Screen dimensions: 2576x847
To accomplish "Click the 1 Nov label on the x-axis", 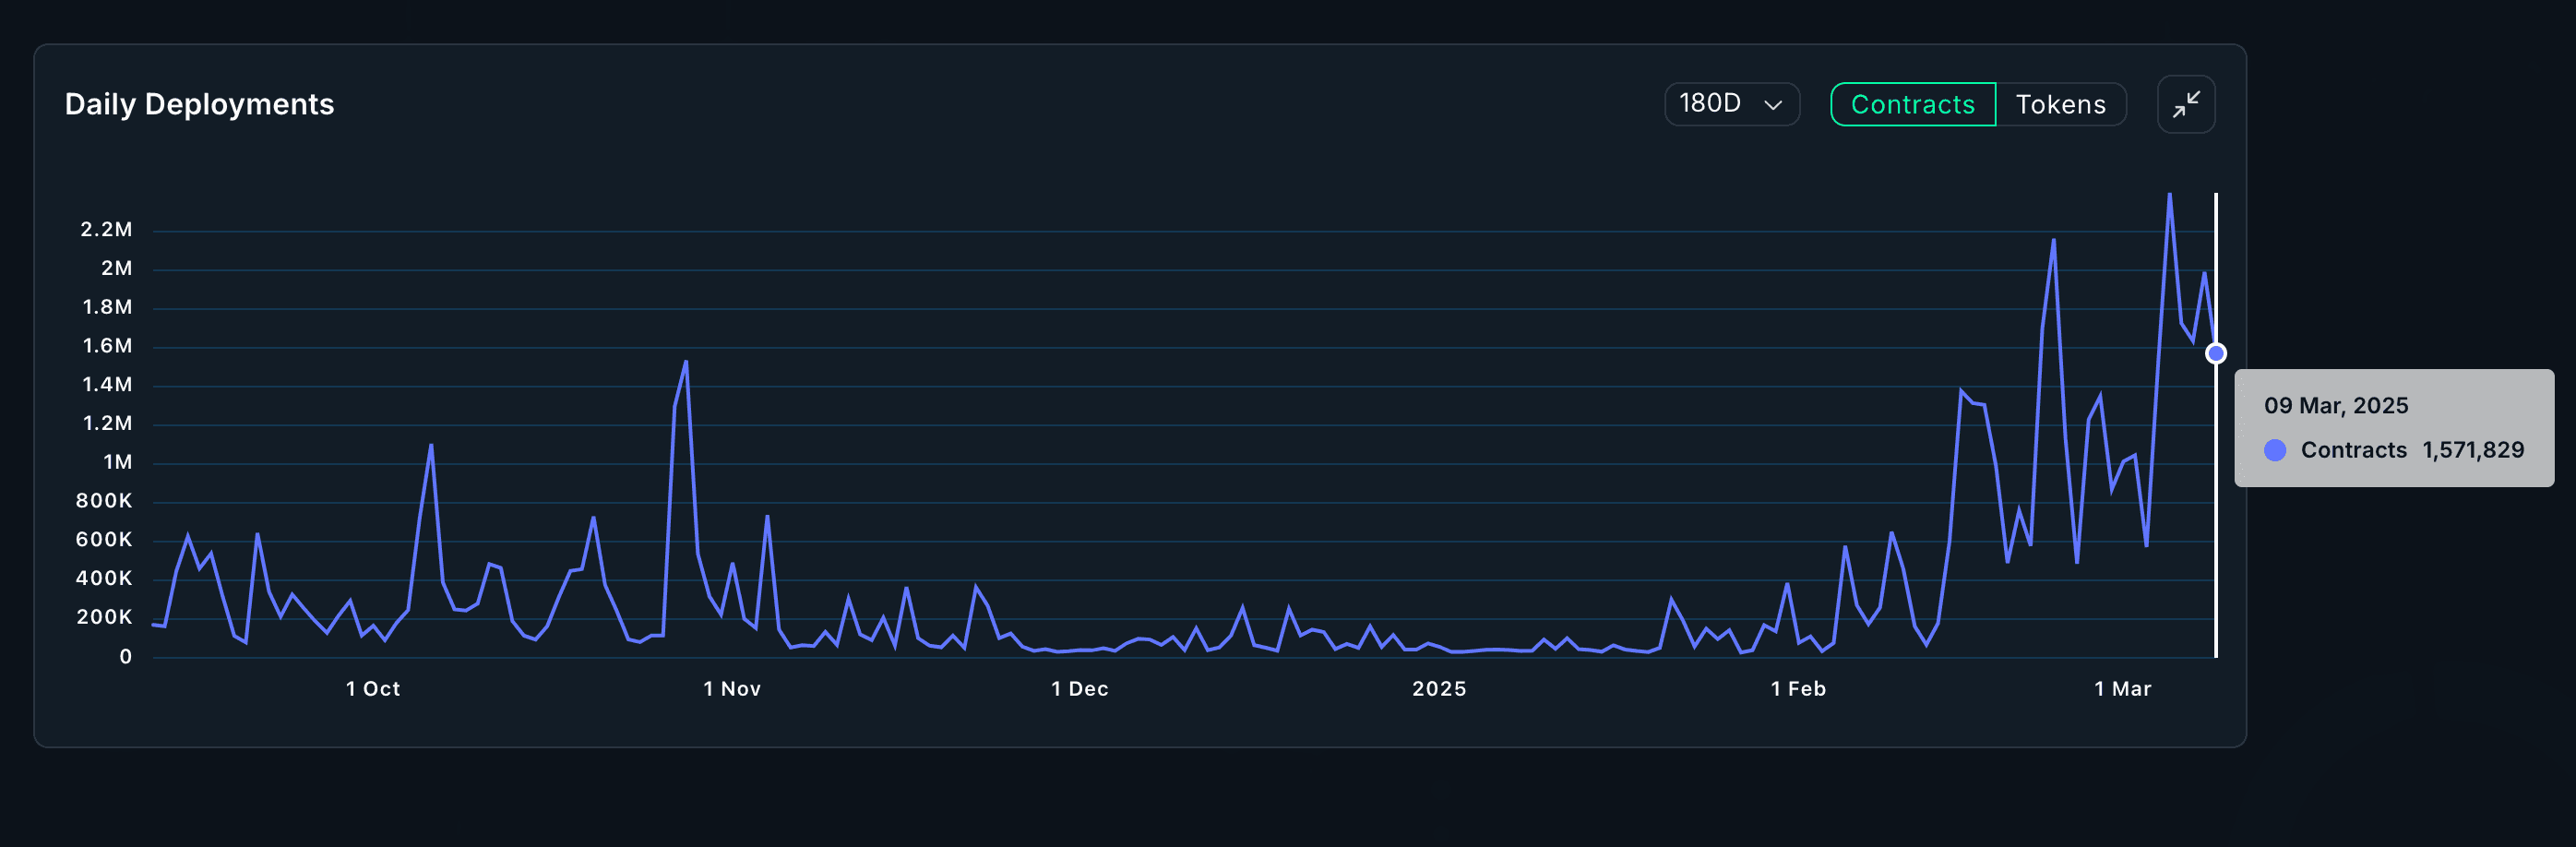I will [x=732, y=689].
